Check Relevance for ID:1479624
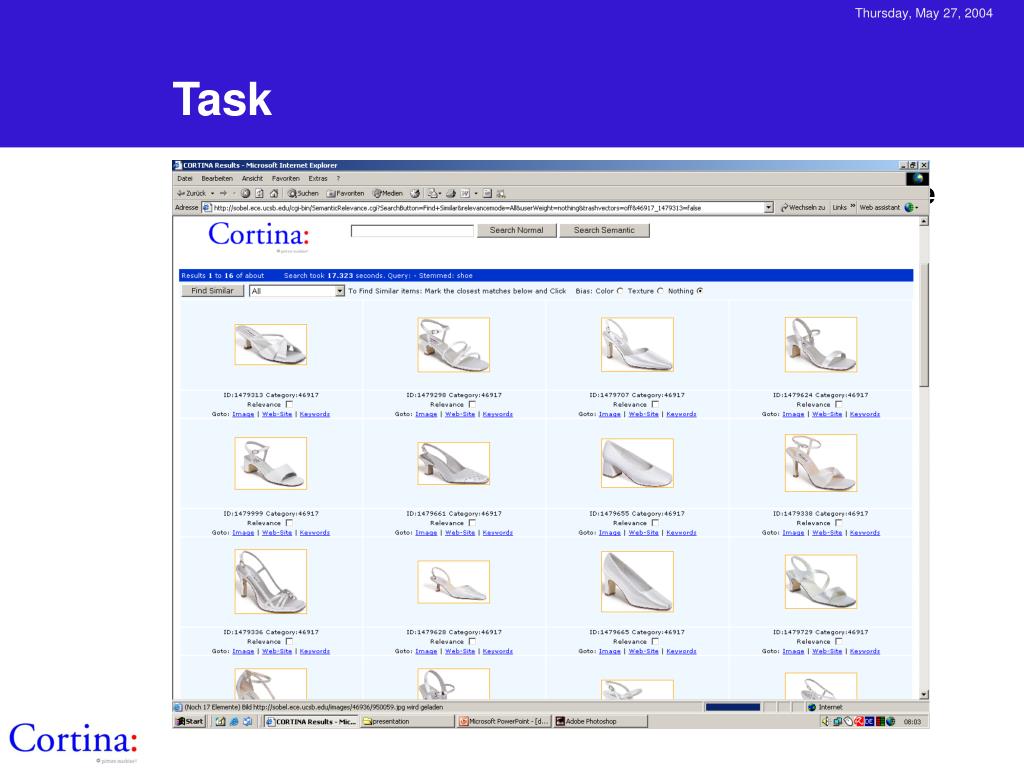The width and height of the screenshot is (1024, 768). pos(839,404)
